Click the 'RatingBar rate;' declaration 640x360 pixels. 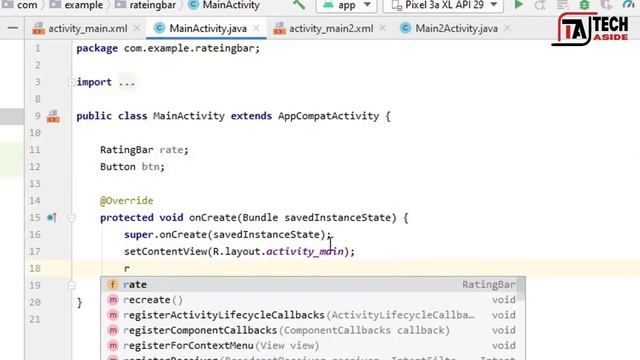click(x=144, y=150)
